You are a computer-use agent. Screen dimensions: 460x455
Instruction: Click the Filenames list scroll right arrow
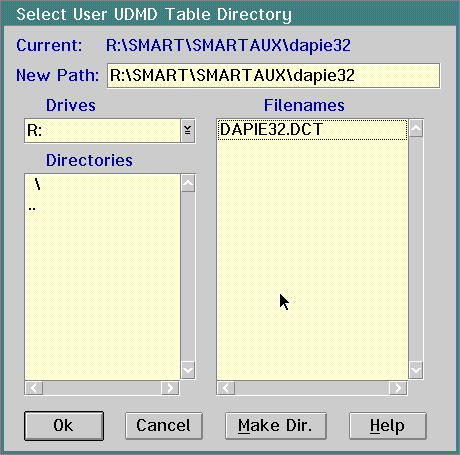point(398,388)
